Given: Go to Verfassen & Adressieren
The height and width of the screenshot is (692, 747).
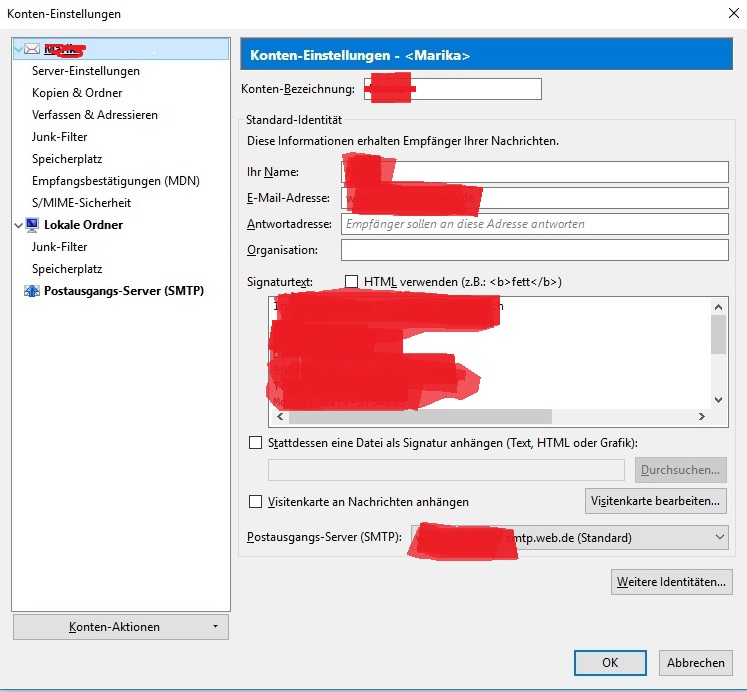Looking at the screenshot, I should pyautogui.click(x=95, y=115).
